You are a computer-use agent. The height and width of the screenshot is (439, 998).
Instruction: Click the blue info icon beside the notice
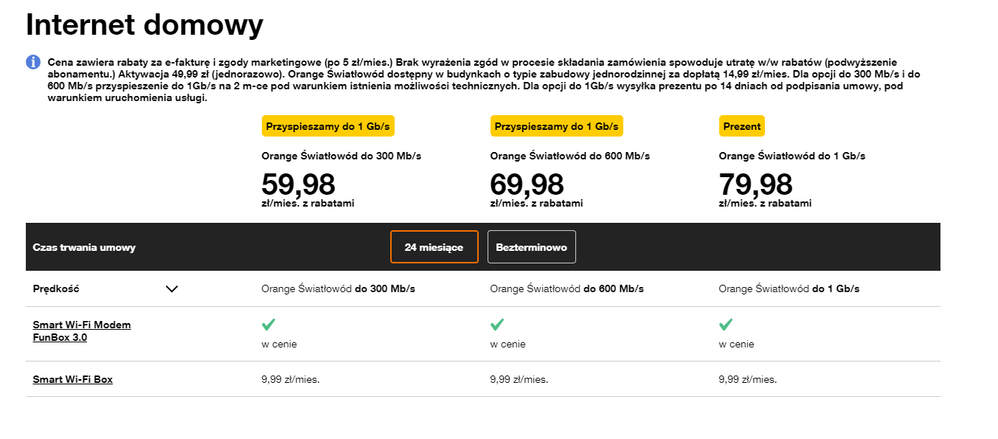tap(33, 62)
